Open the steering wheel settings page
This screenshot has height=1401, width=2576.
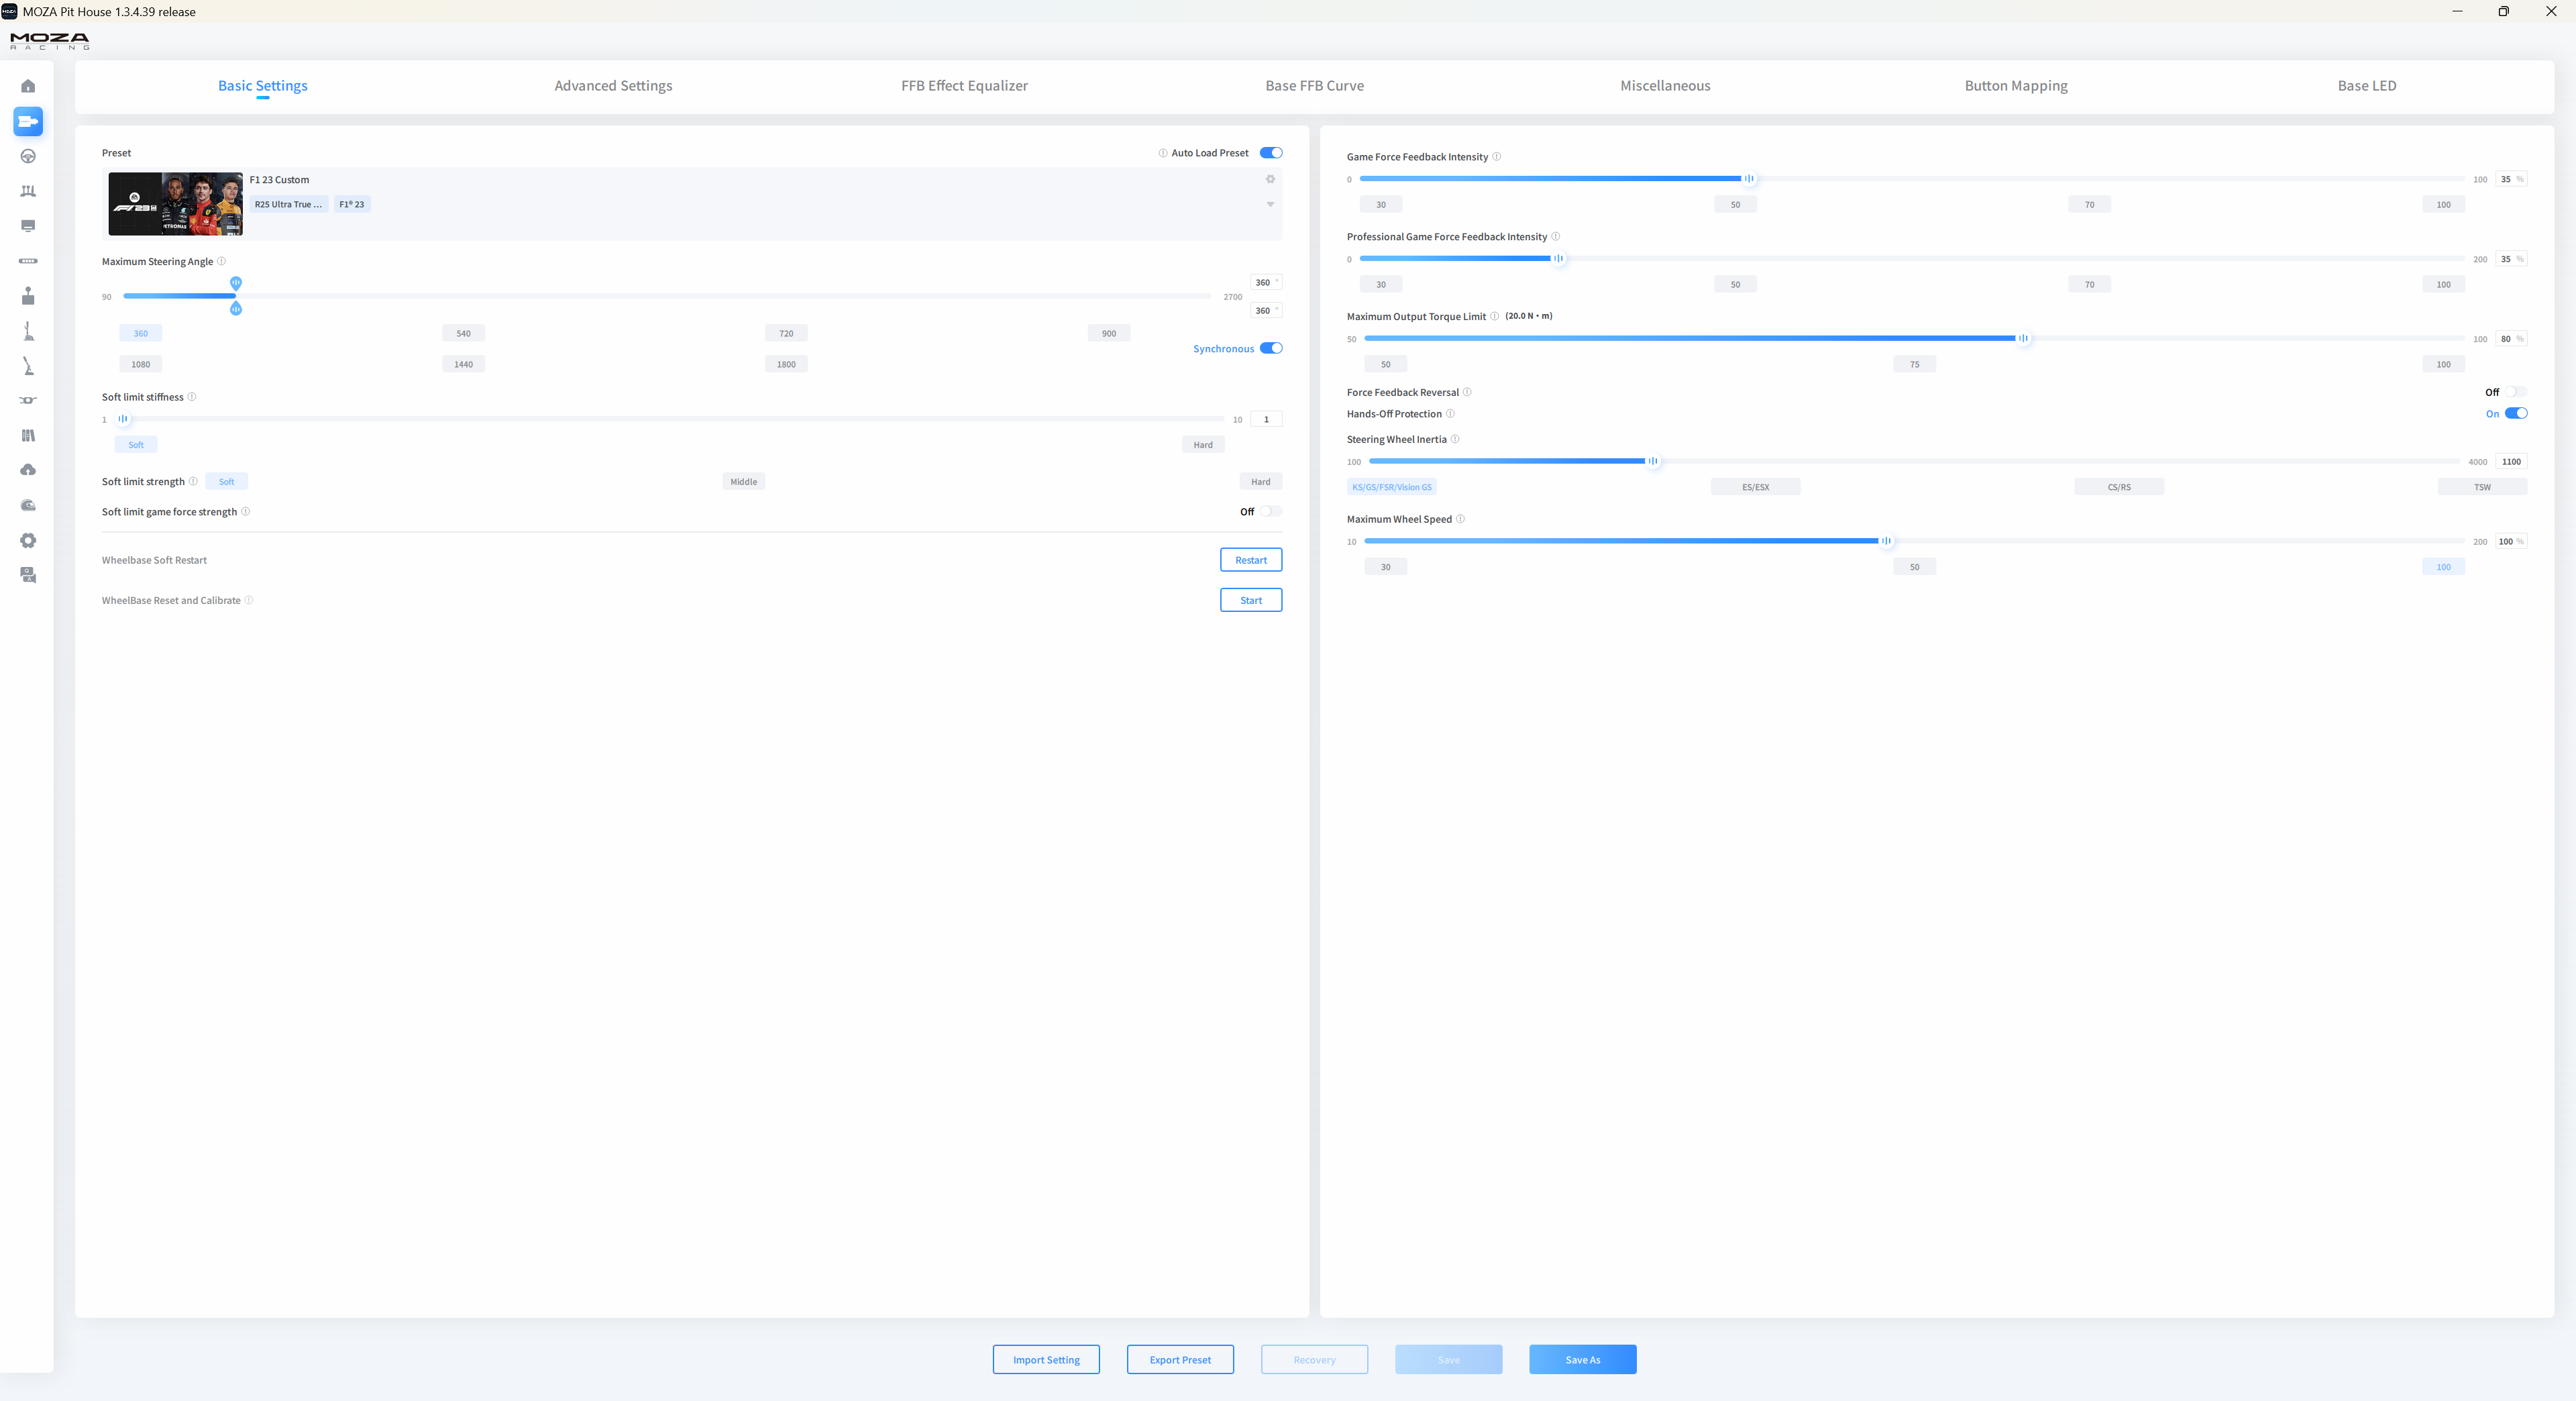click(x=28, y=156)
